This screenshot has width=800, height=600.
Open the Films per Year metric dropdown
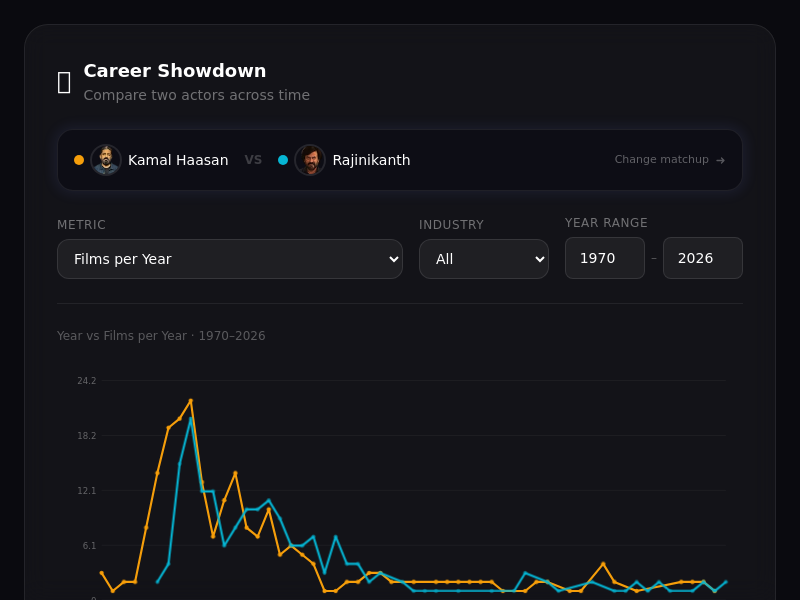[230, 259]
